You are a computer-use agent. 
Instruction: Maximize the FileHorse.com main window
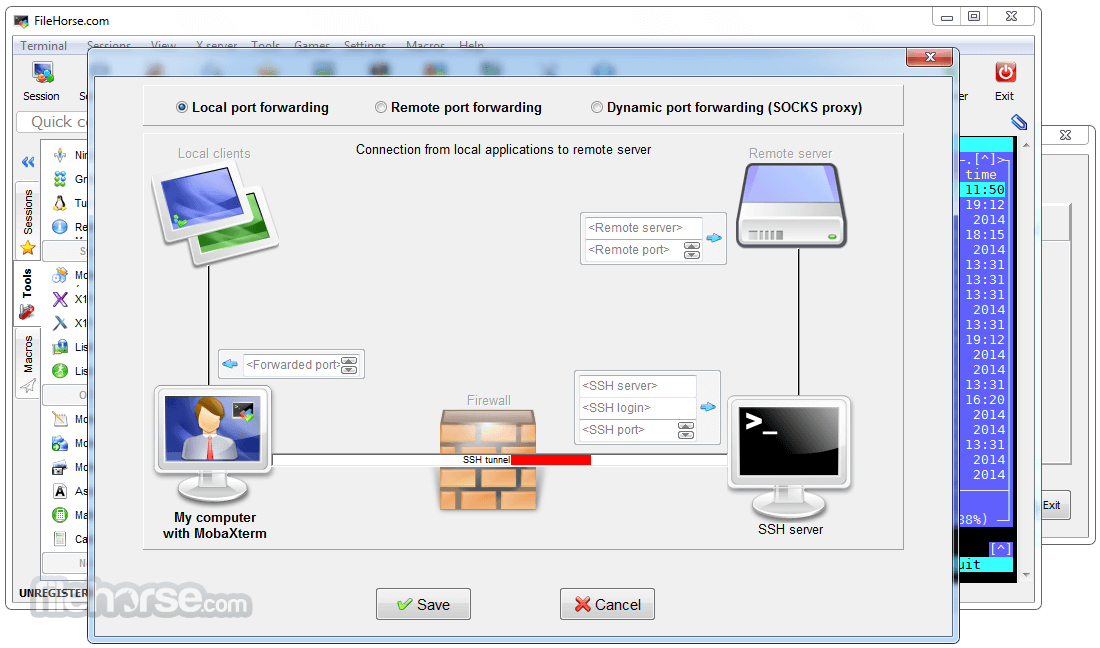[974, 16]
